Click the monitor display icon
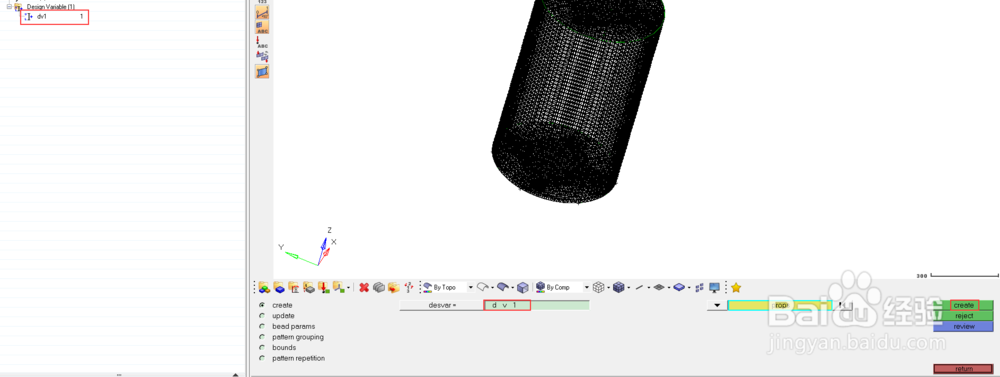This screenshot has width=1000, height=377. 714,288
